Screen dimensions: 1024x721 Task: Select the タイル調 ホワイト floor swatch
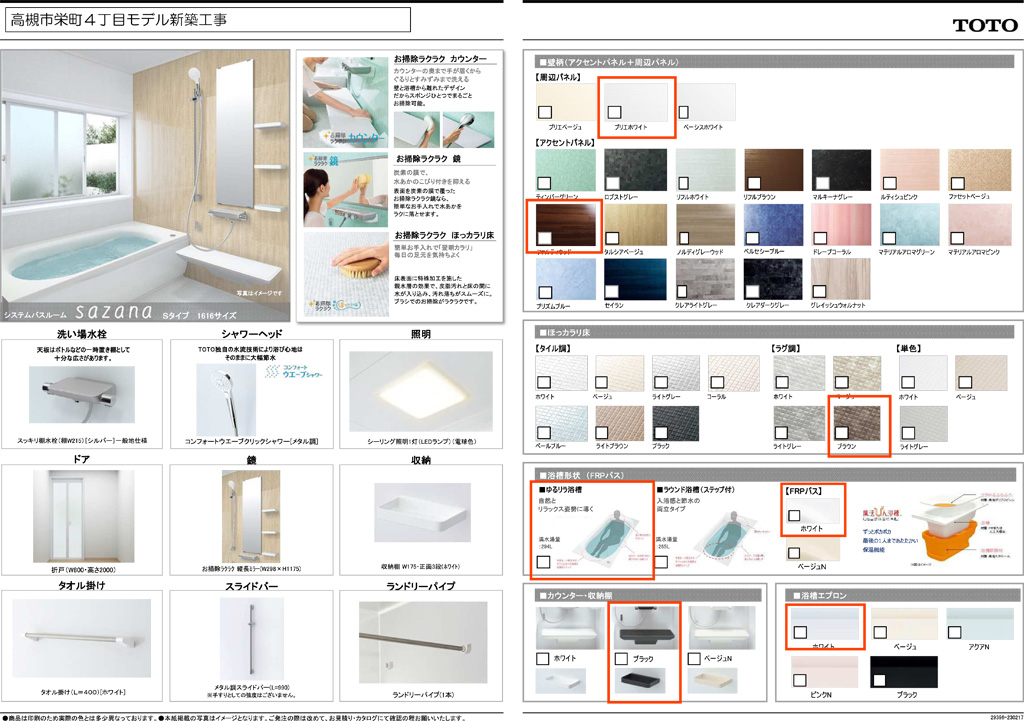point(561,373)
